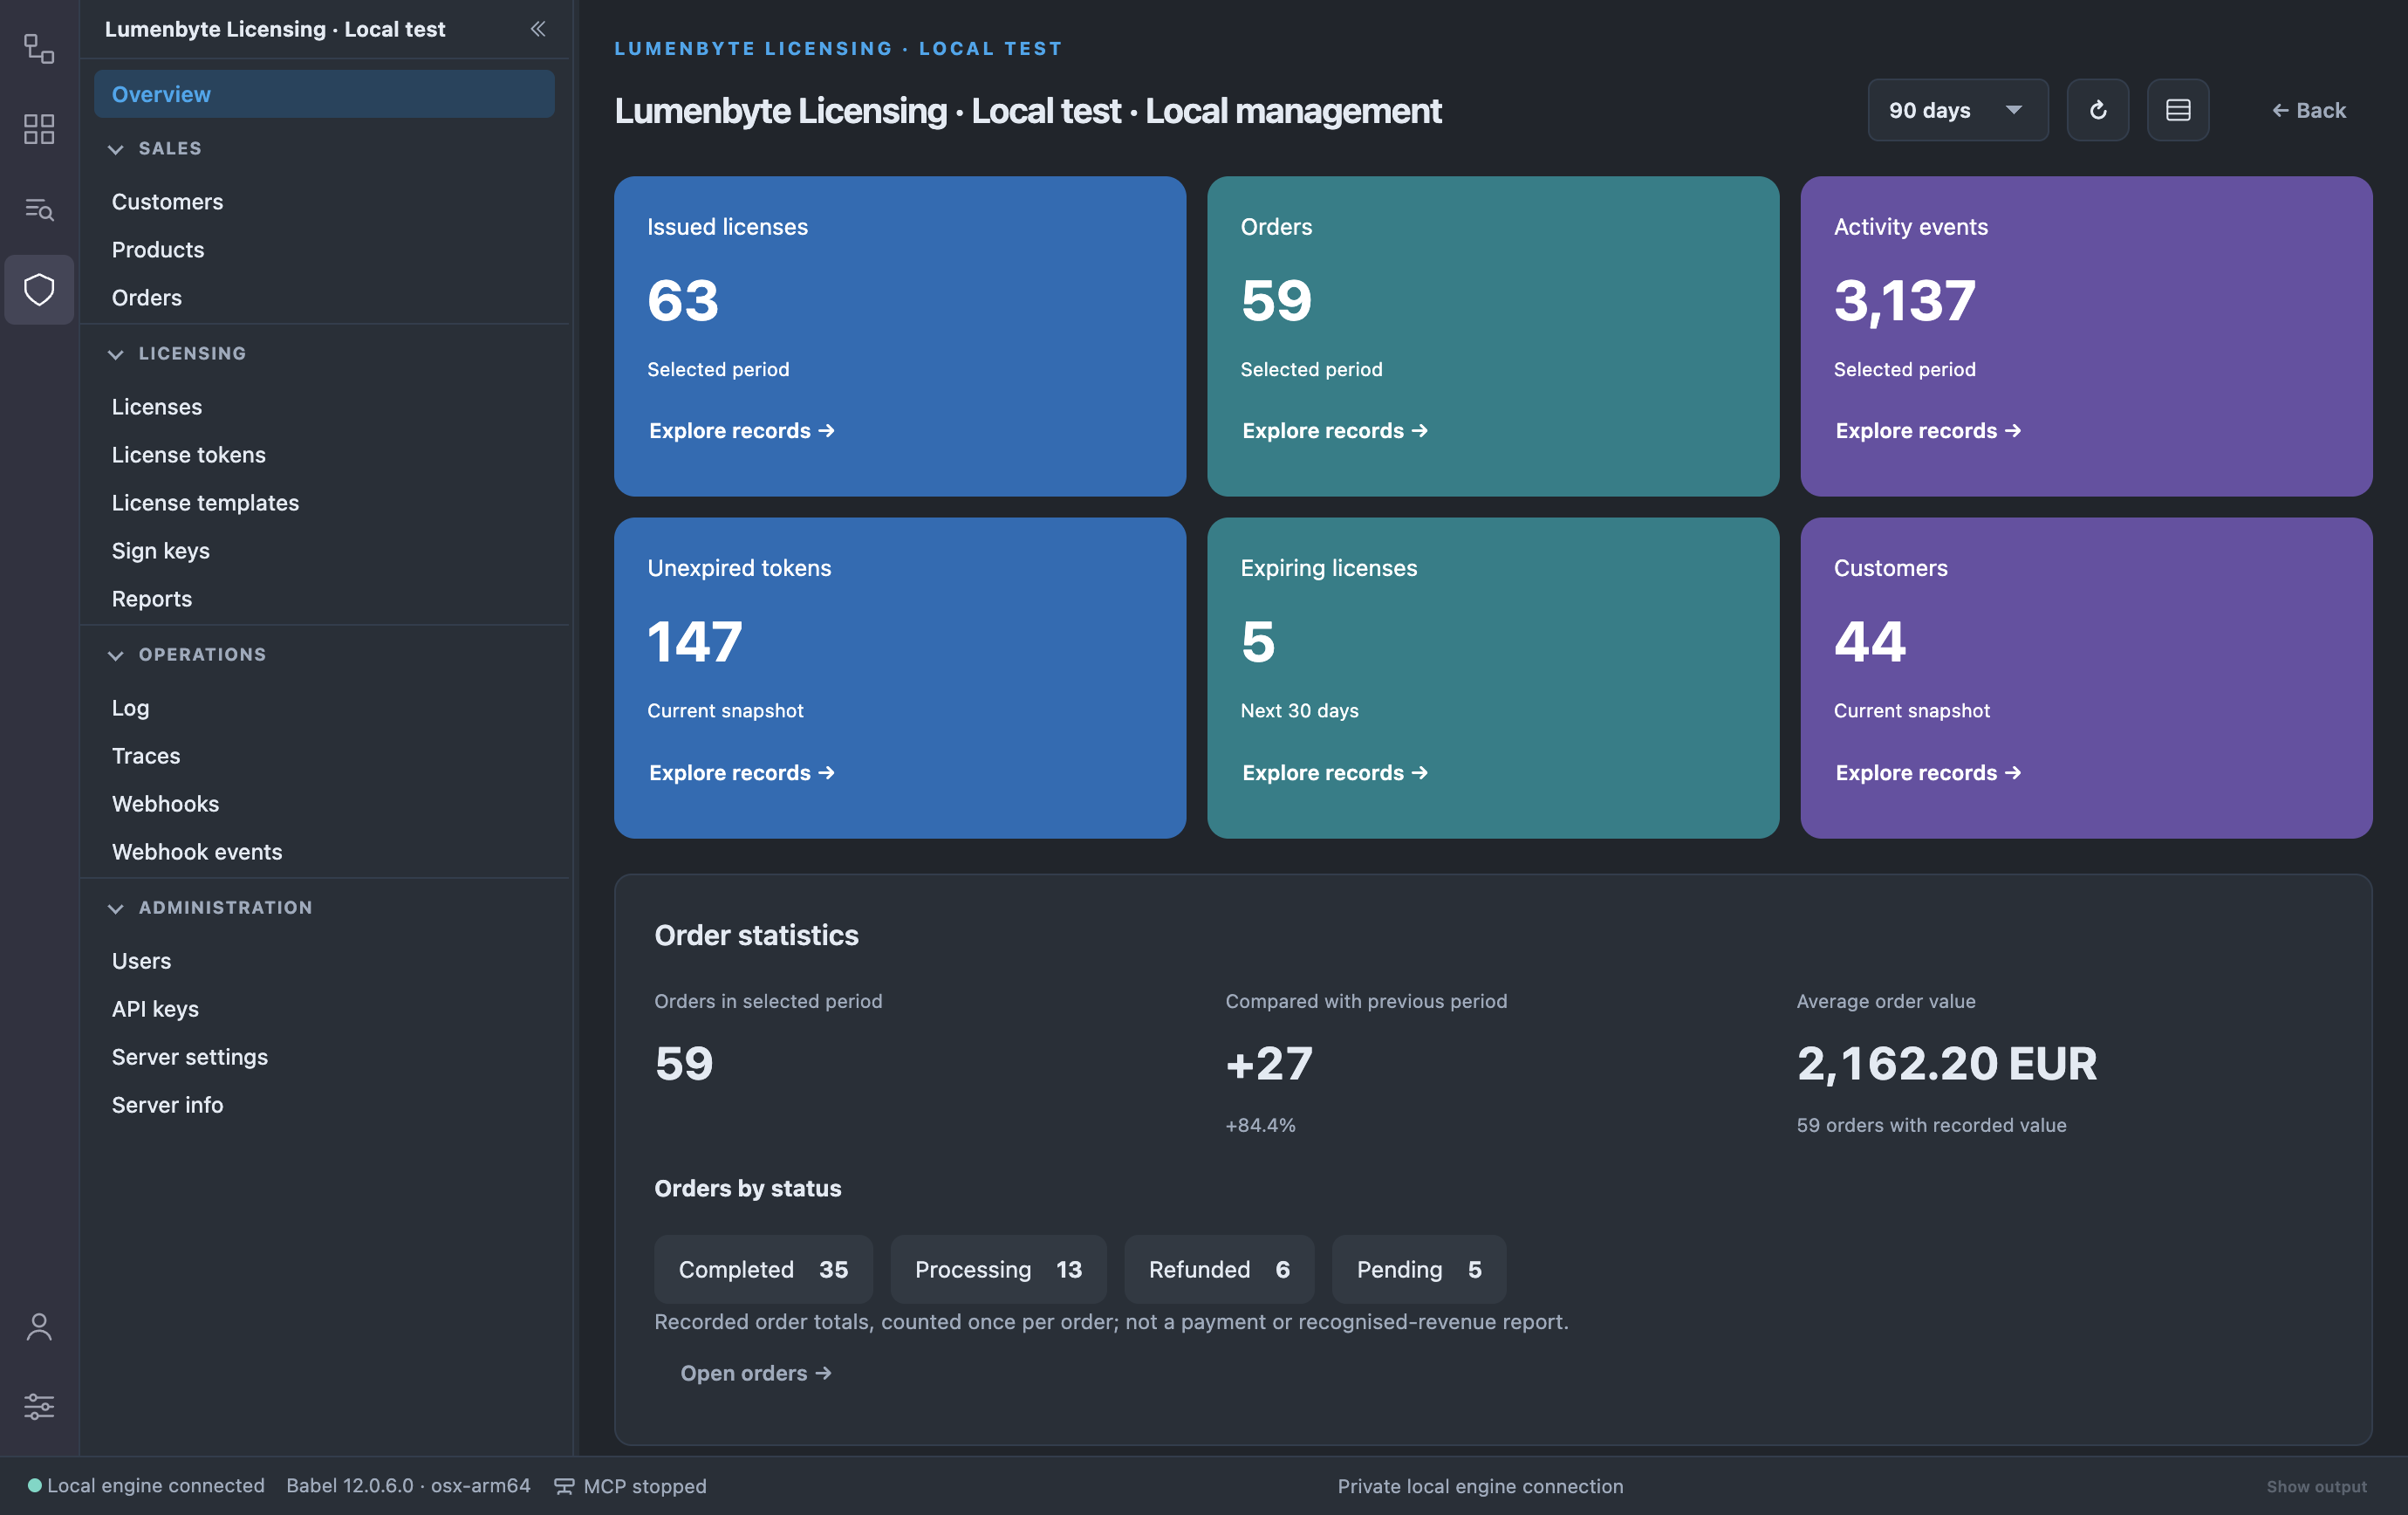This screenshot has height=1515, width=2408.
Task: Select the shield licensing icon in rail
Action: (39, 290)
